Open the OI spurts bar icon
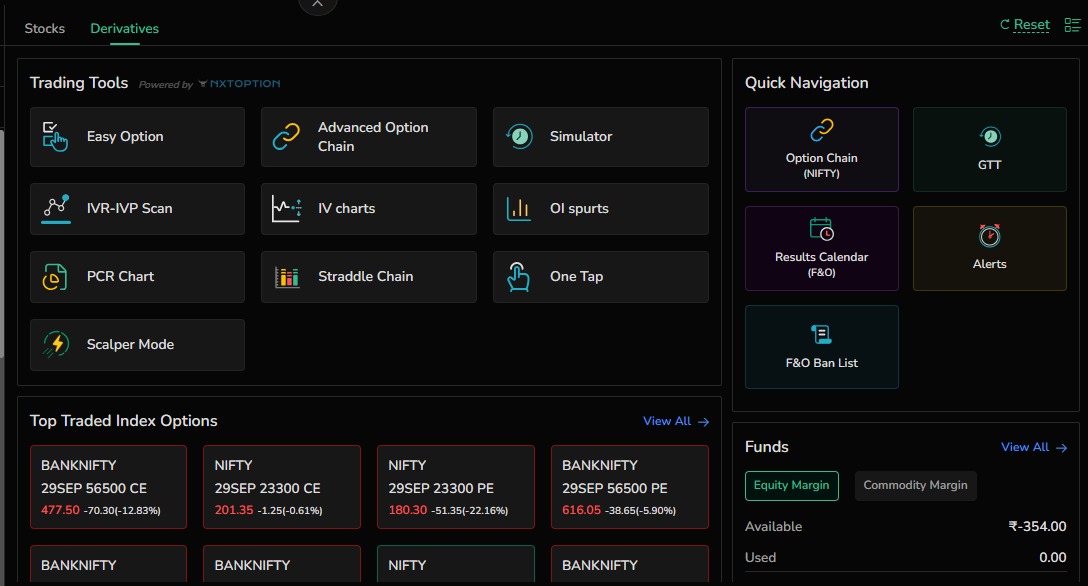This screenshot has width=1088, height=586. pos(518,209)
